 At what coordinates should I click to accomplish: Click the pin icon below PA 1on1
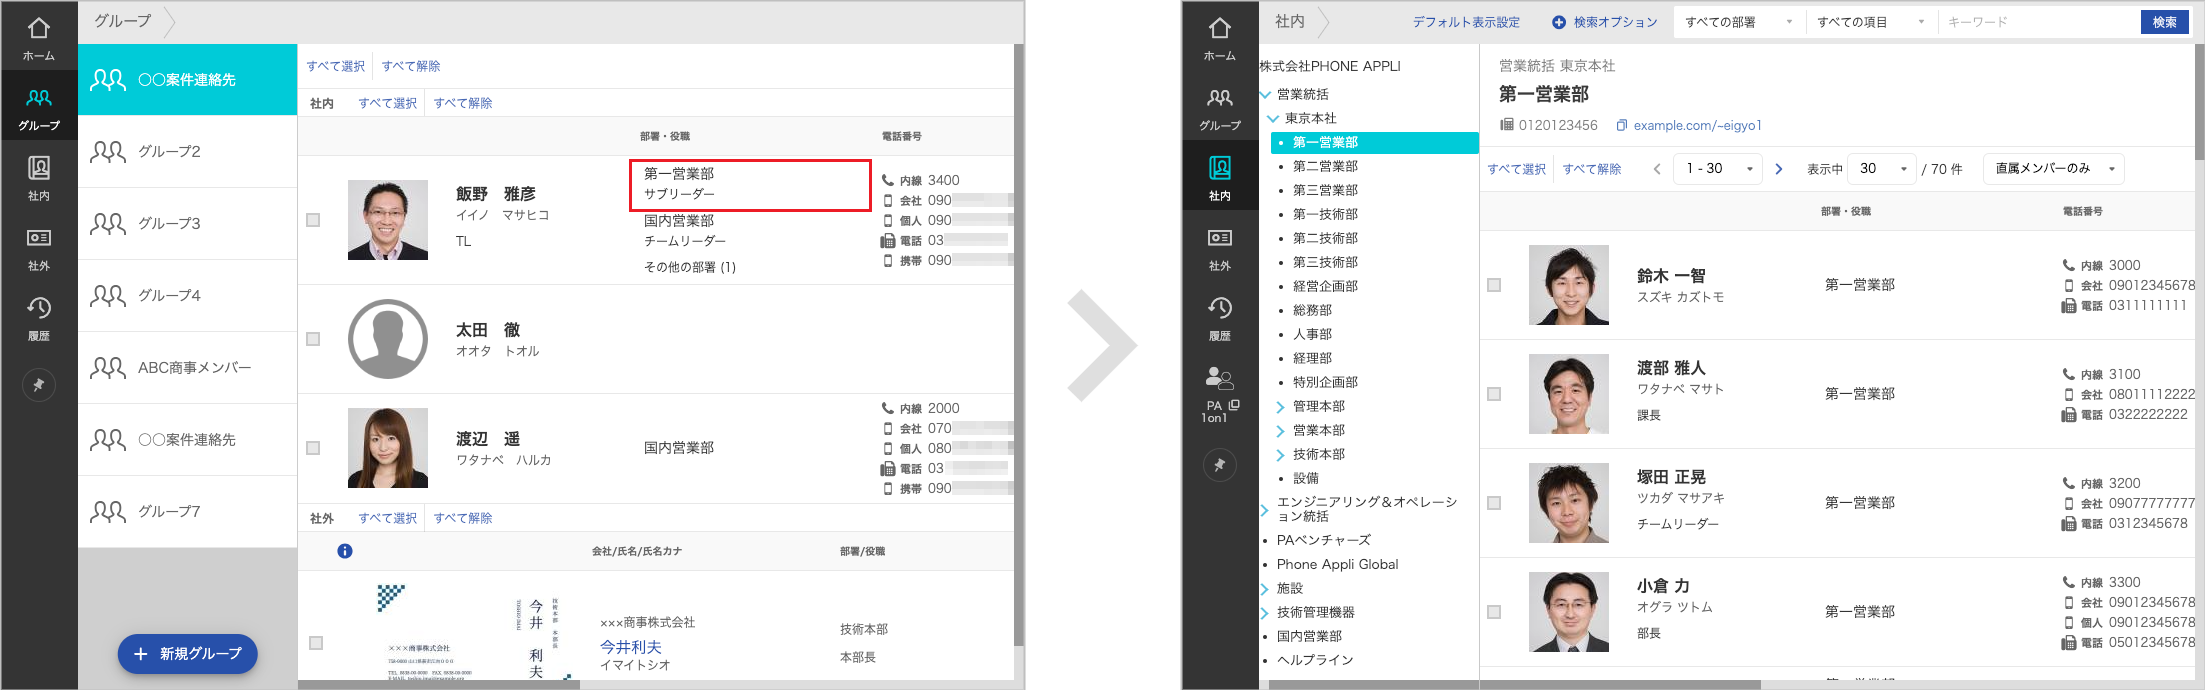[1219, 465]
